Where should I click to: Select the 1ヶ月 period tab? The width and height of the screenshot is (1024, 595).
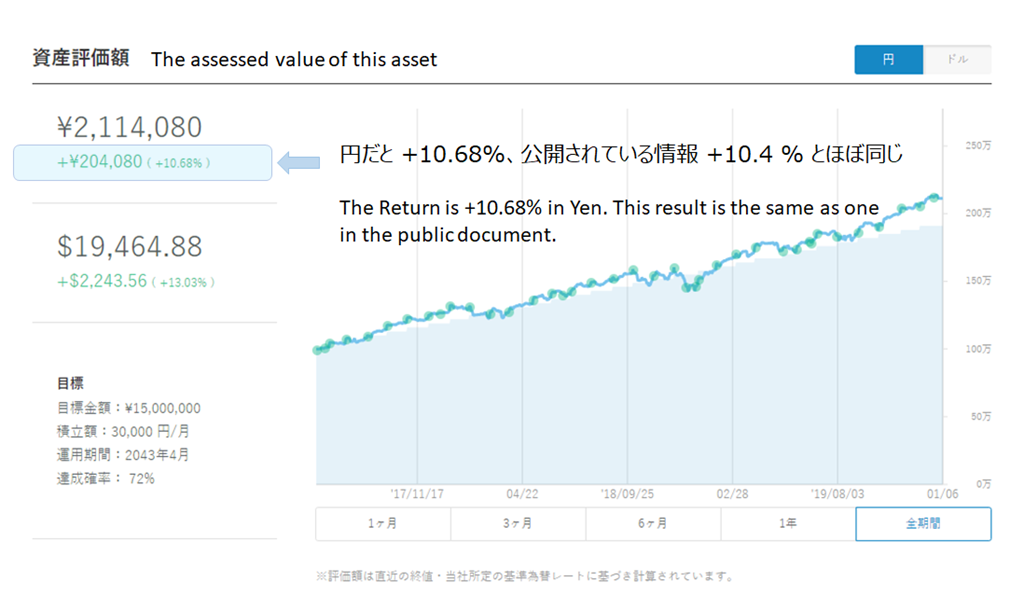[383, 524]
